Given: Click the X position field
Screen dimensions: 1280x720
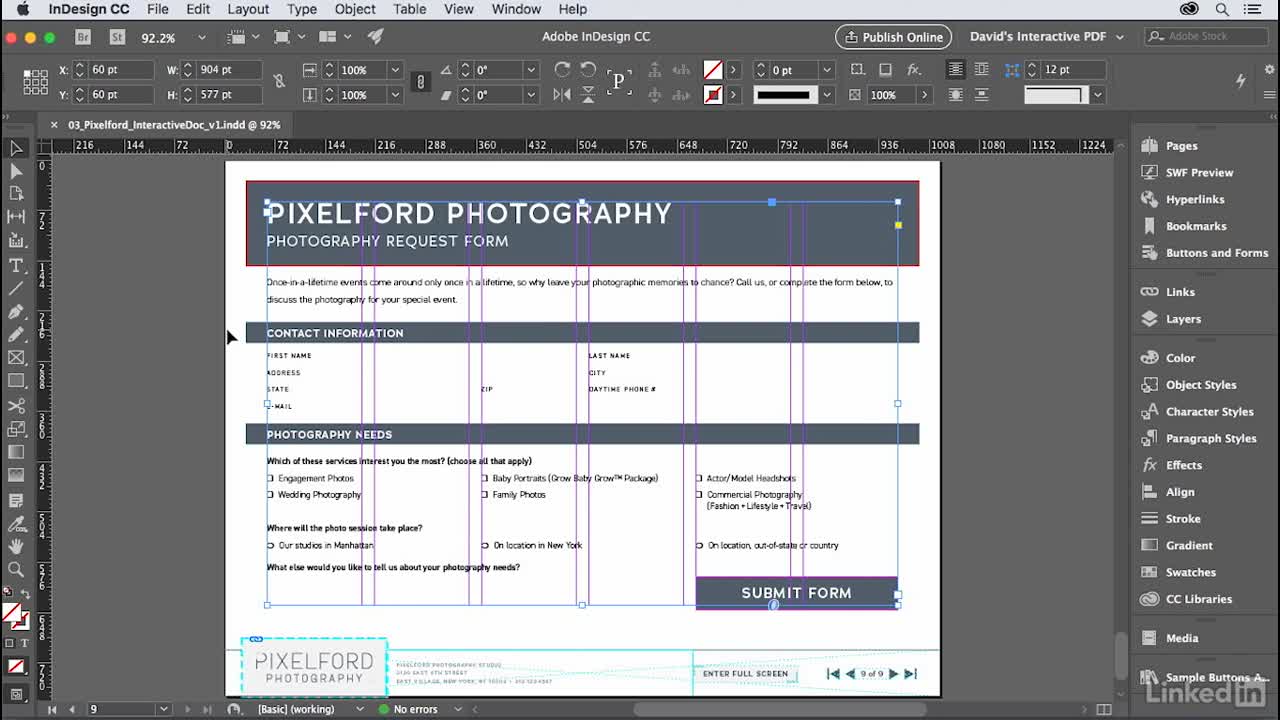Looking at the screenshot, I should [121, 70].
